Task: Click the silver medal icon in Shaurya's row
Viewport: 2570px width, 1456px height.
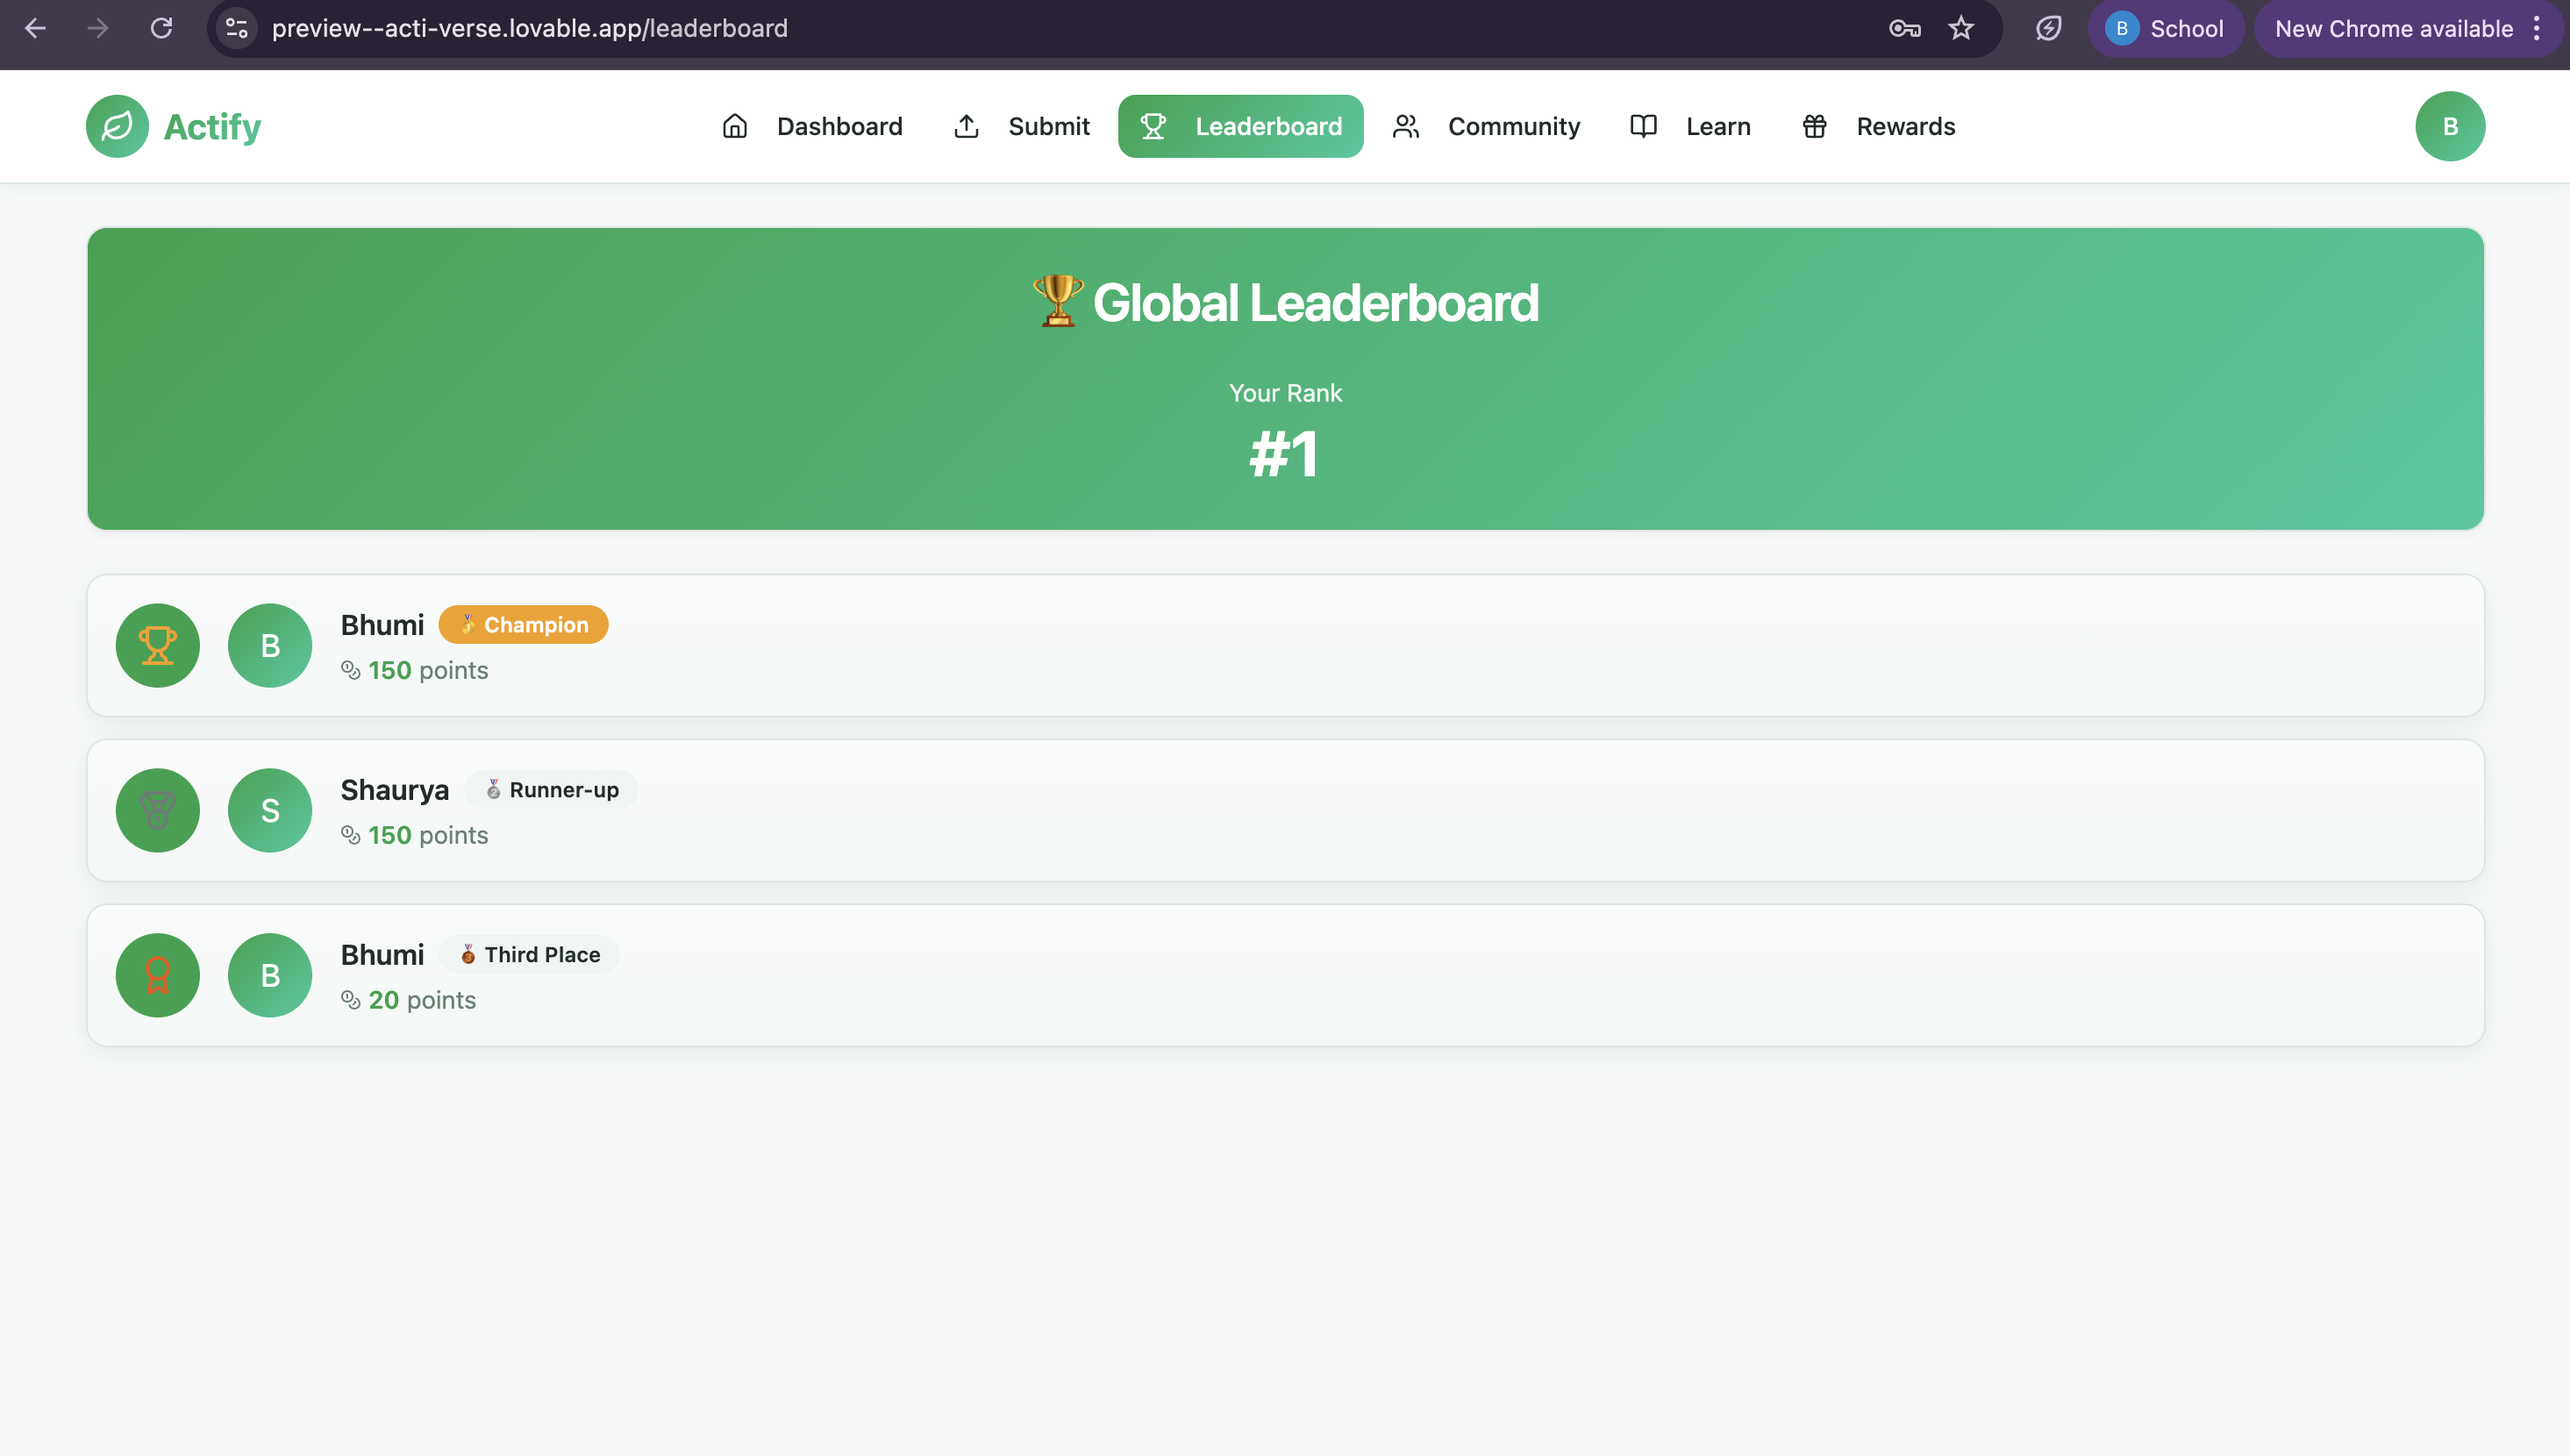Action: point(158,810)
